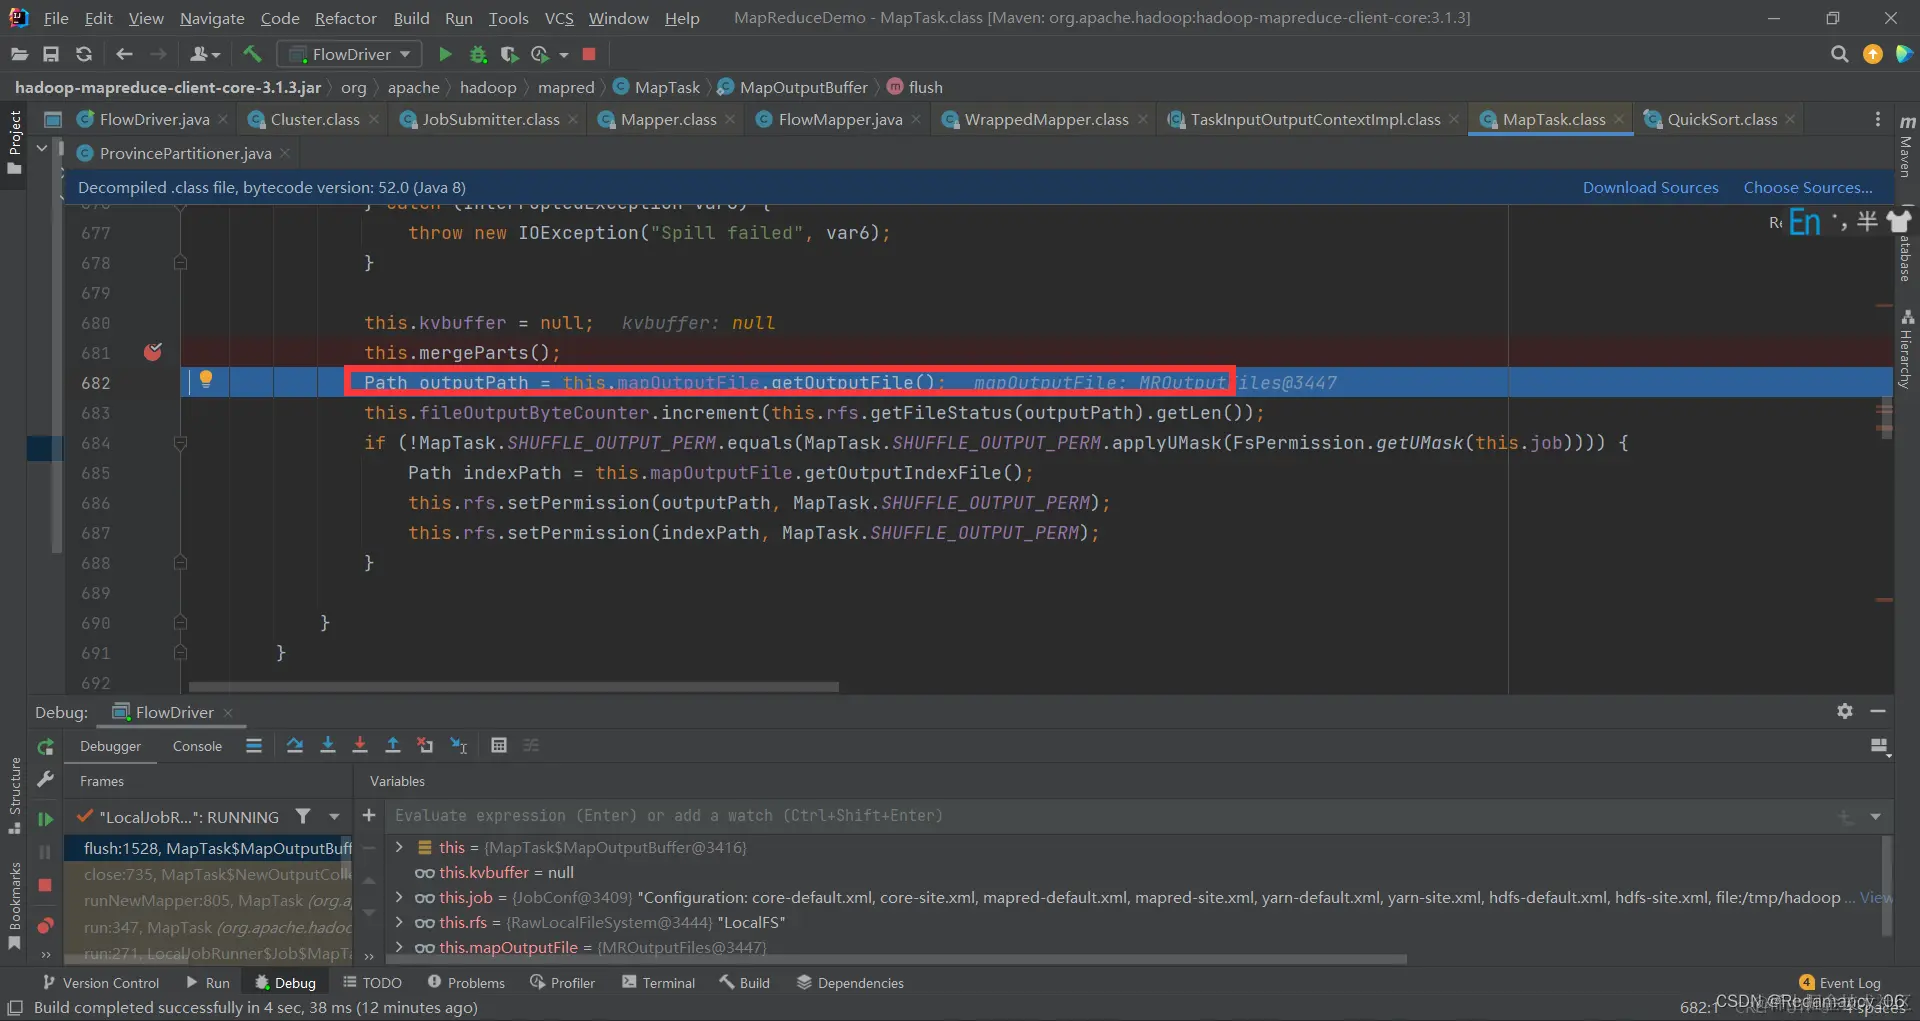The image size is (1920, 1021).
Task: Click the Run green play button in toolbar
Action: tap(445, 54)
